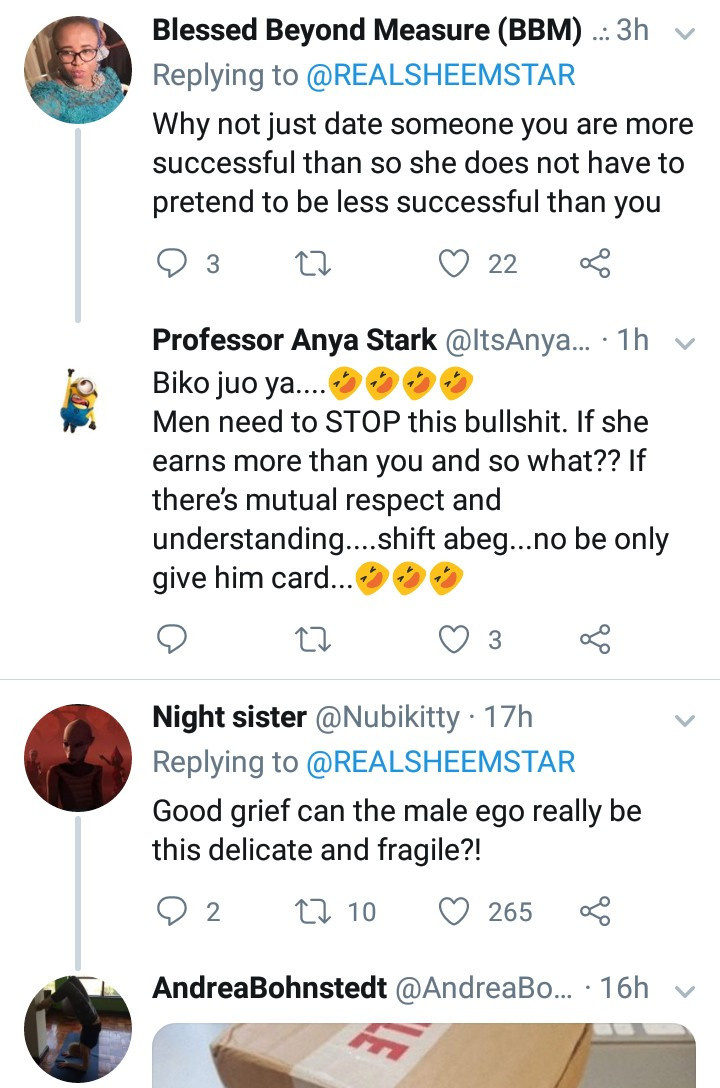Open AndreaBohnstedt's attached image

click(x=424, y=1055)
